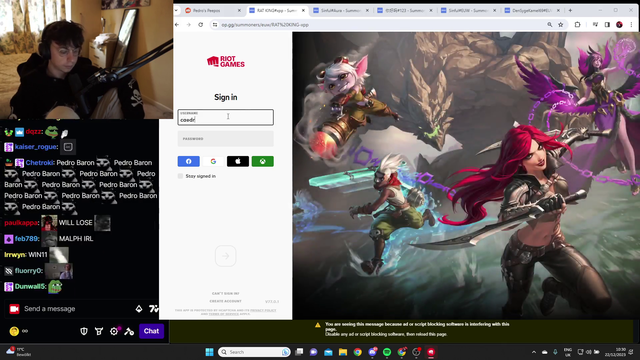
Task: Bookmark this page with the star icon
Action: click(x=561, y=25)
